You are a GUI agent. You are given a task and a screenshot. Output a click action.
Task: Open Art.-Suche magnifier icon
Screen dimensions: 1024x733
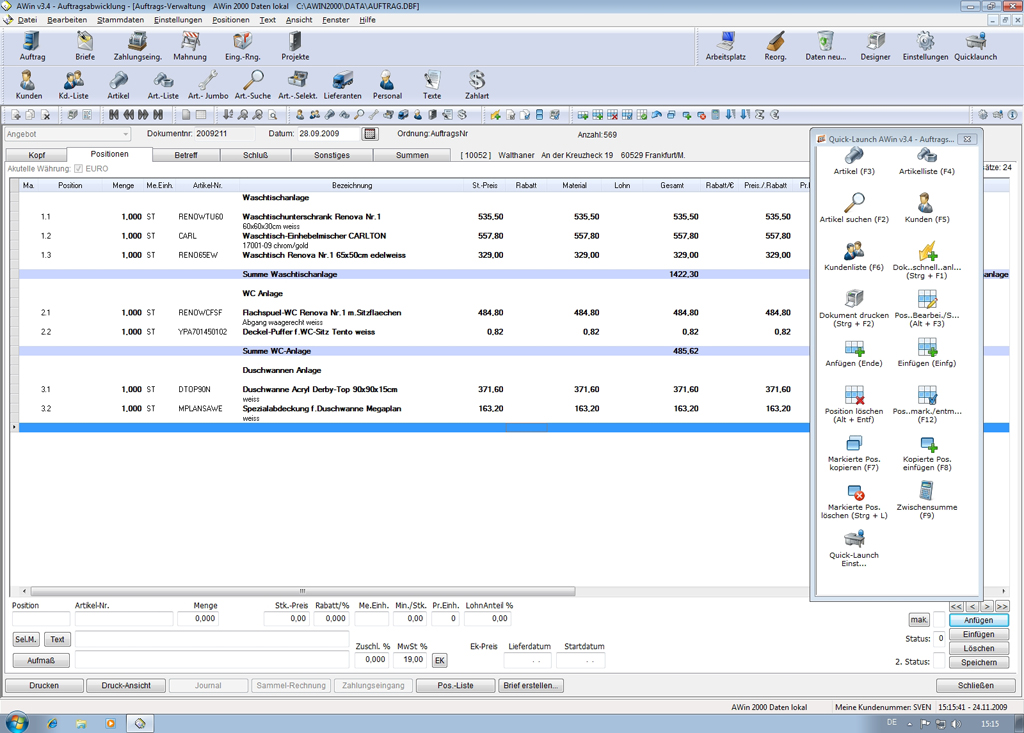coord(253,82)
